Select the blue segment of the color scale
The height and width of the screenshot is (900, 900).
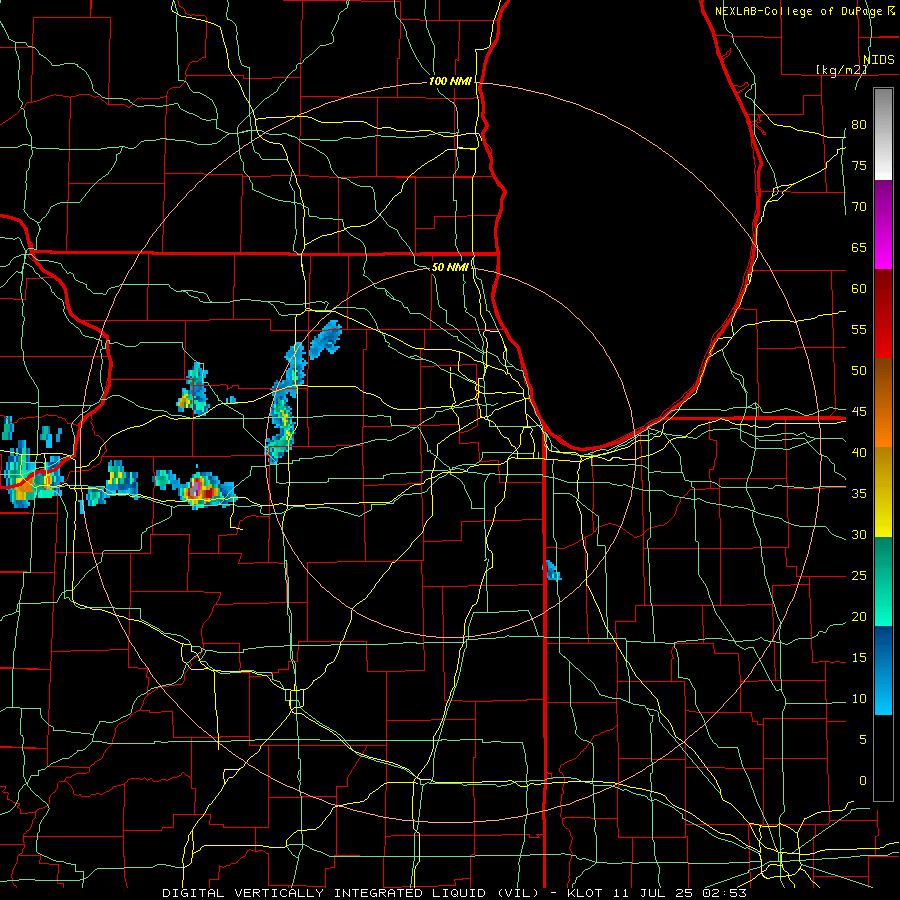point(883,670)
